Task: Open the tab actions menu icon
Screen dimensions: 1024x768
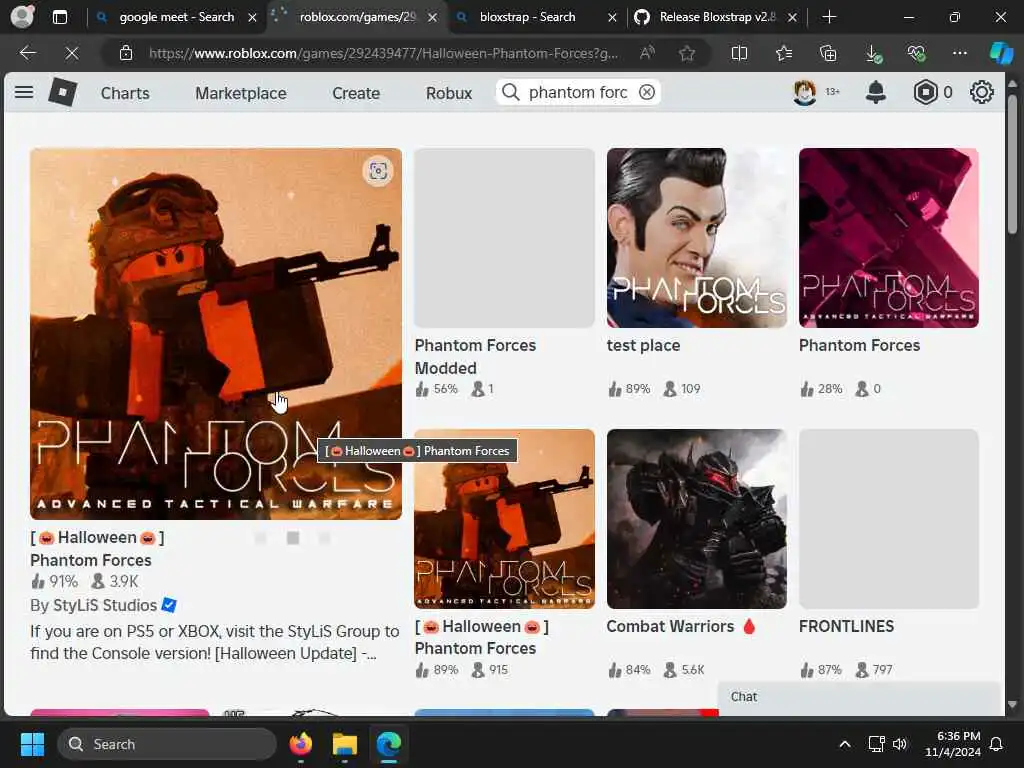Action: (x=59, y=17)
